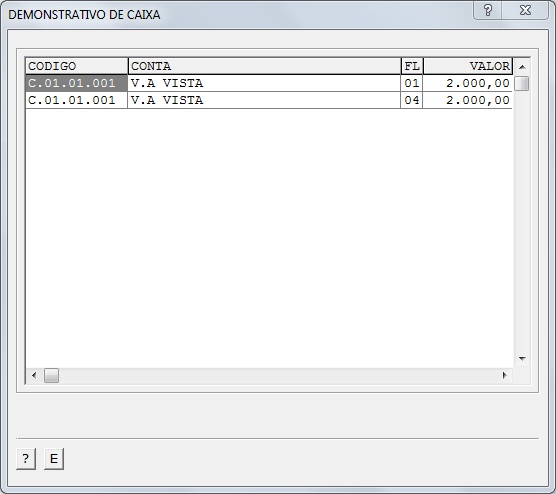Click FL value 04

(x=412, y=100)
